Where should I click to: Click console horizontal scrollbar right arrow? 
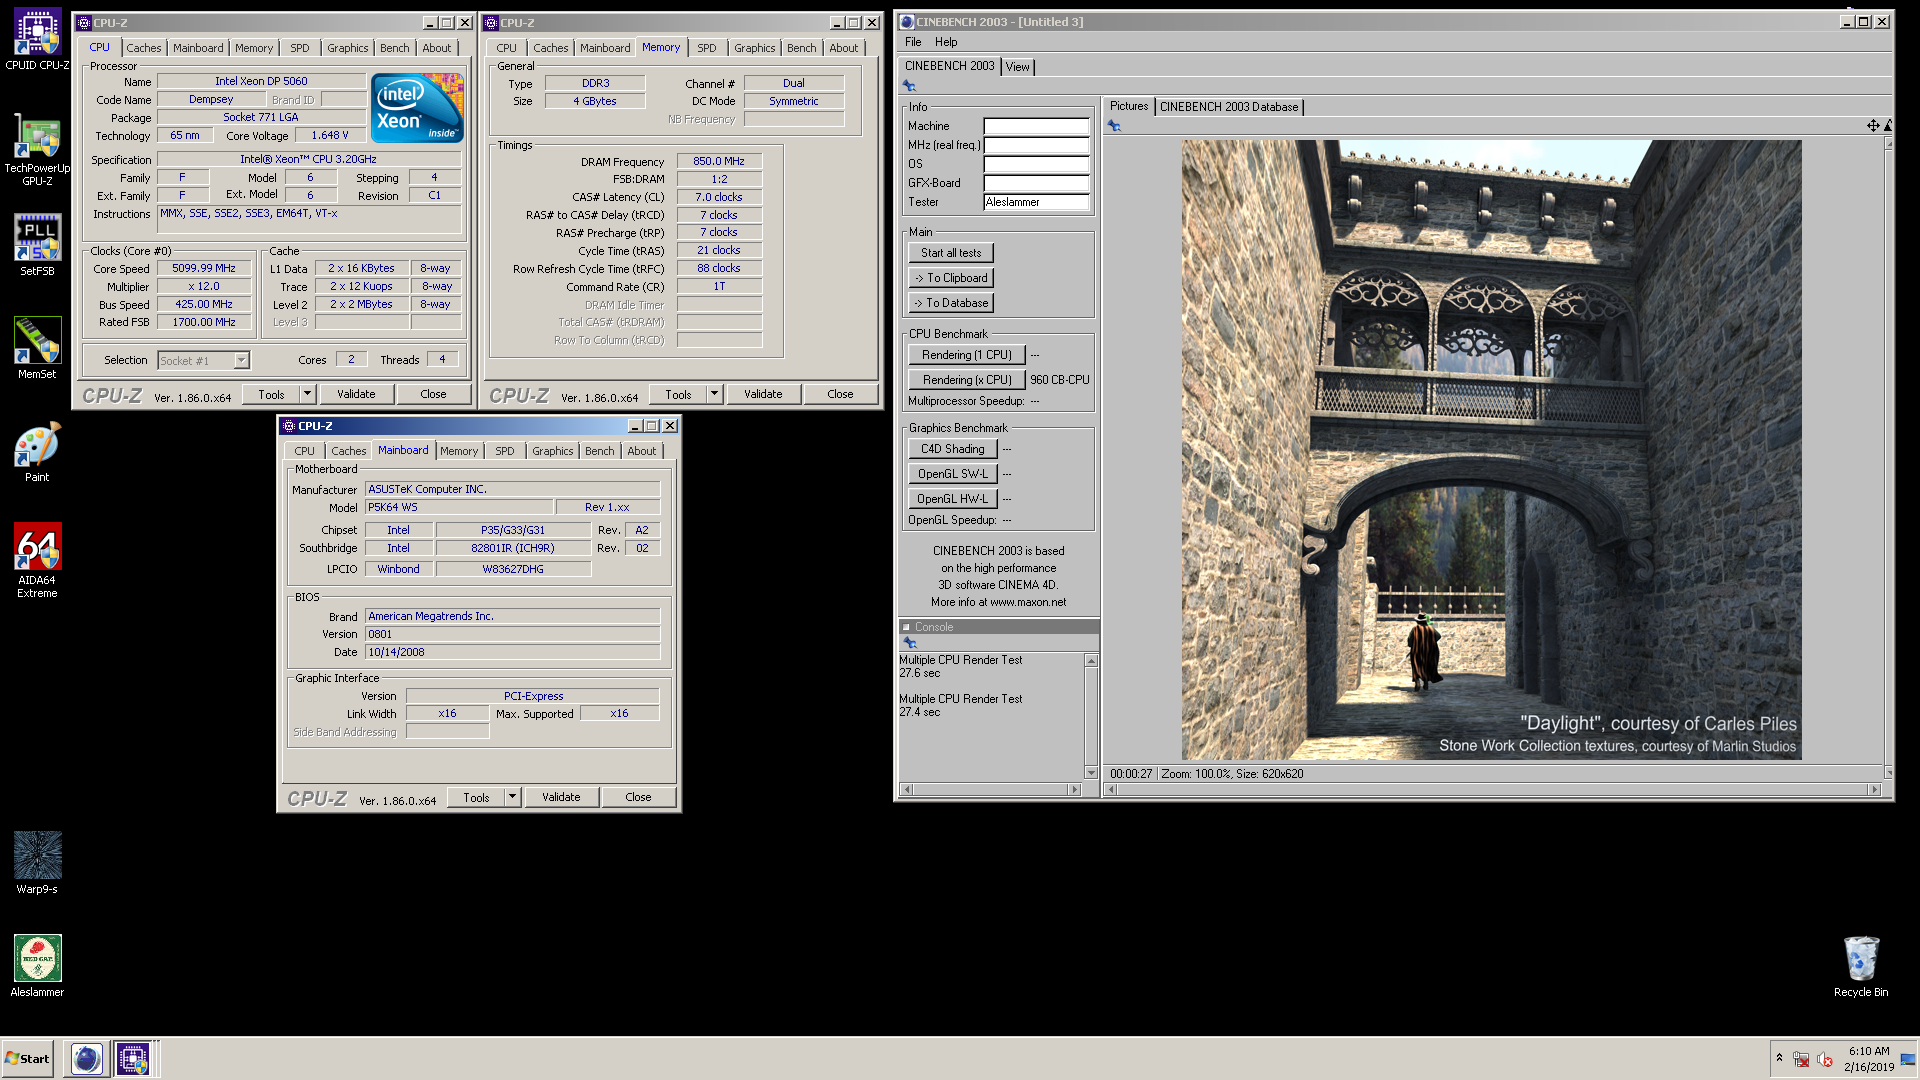[x=1075, y=789]
